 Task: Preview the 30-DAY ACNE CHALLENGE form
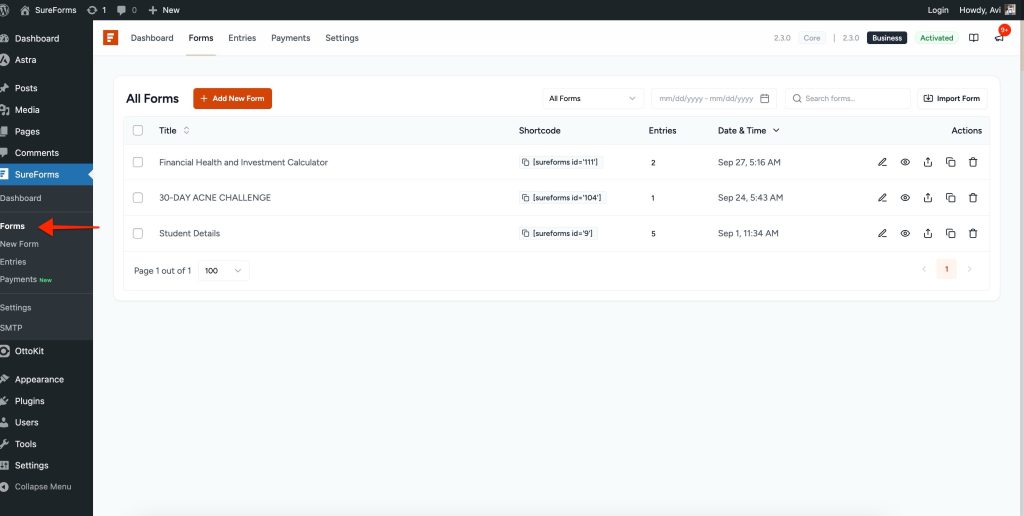point(905,197)
